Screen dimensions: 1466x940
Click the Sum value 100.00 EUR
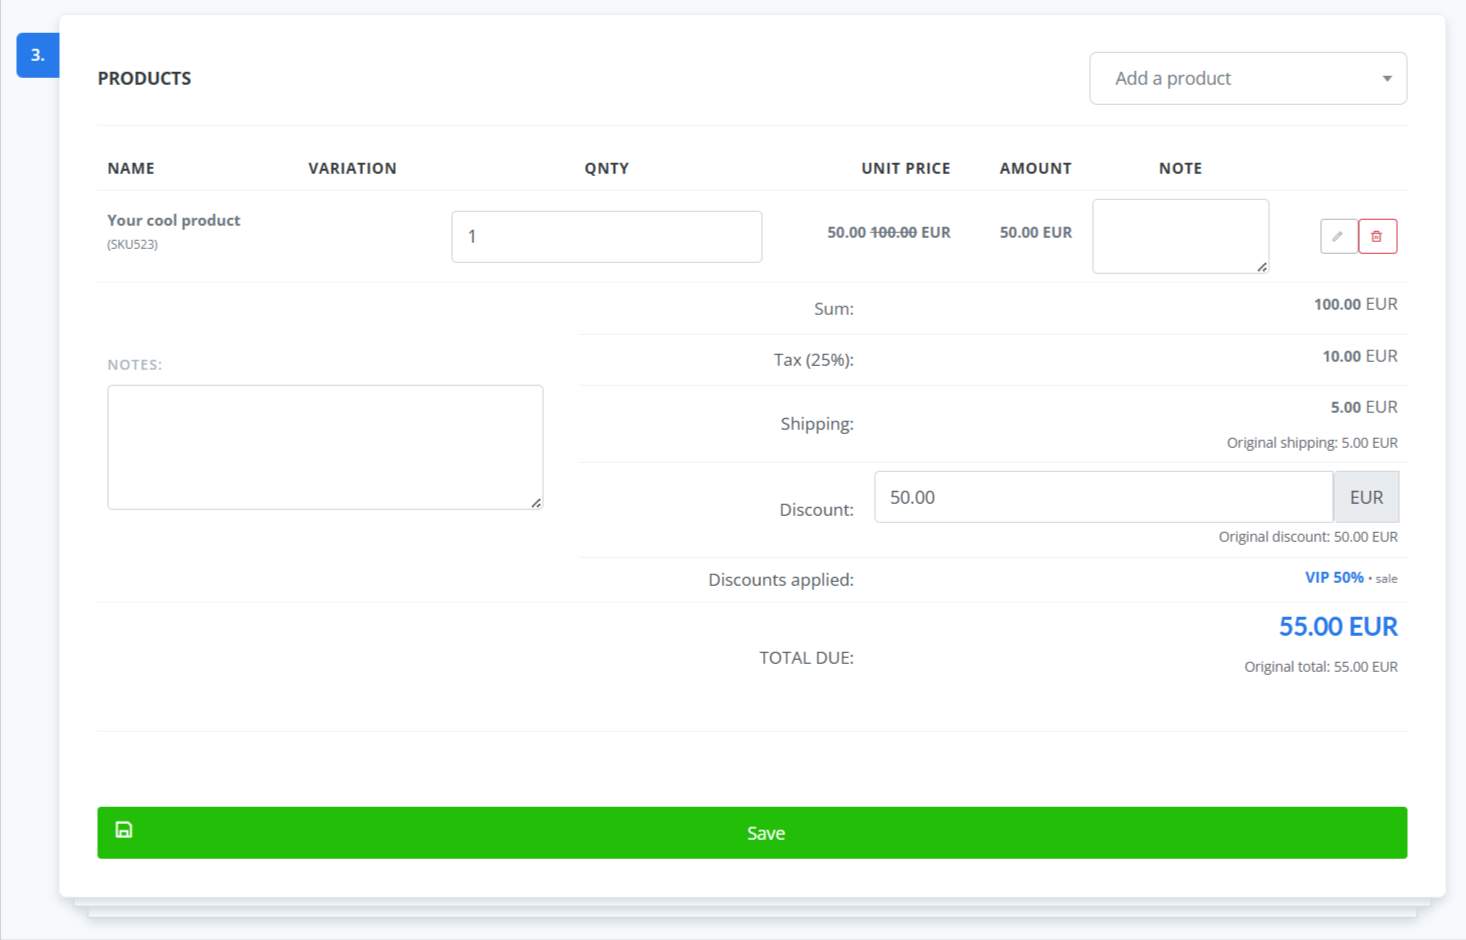click(1356, 304)
